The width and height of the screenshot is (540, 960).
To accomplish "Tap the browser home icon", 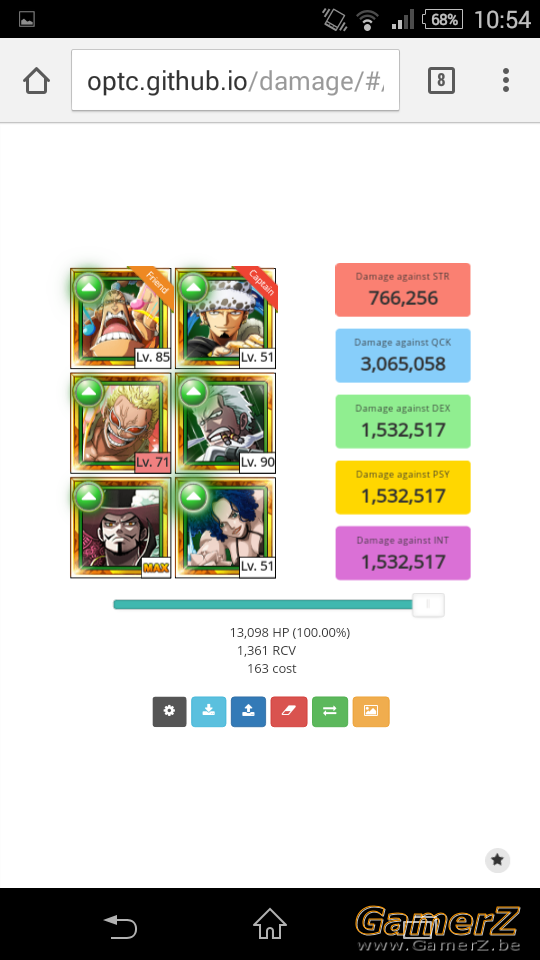I will pyautogui.click(x=36, y=80).
